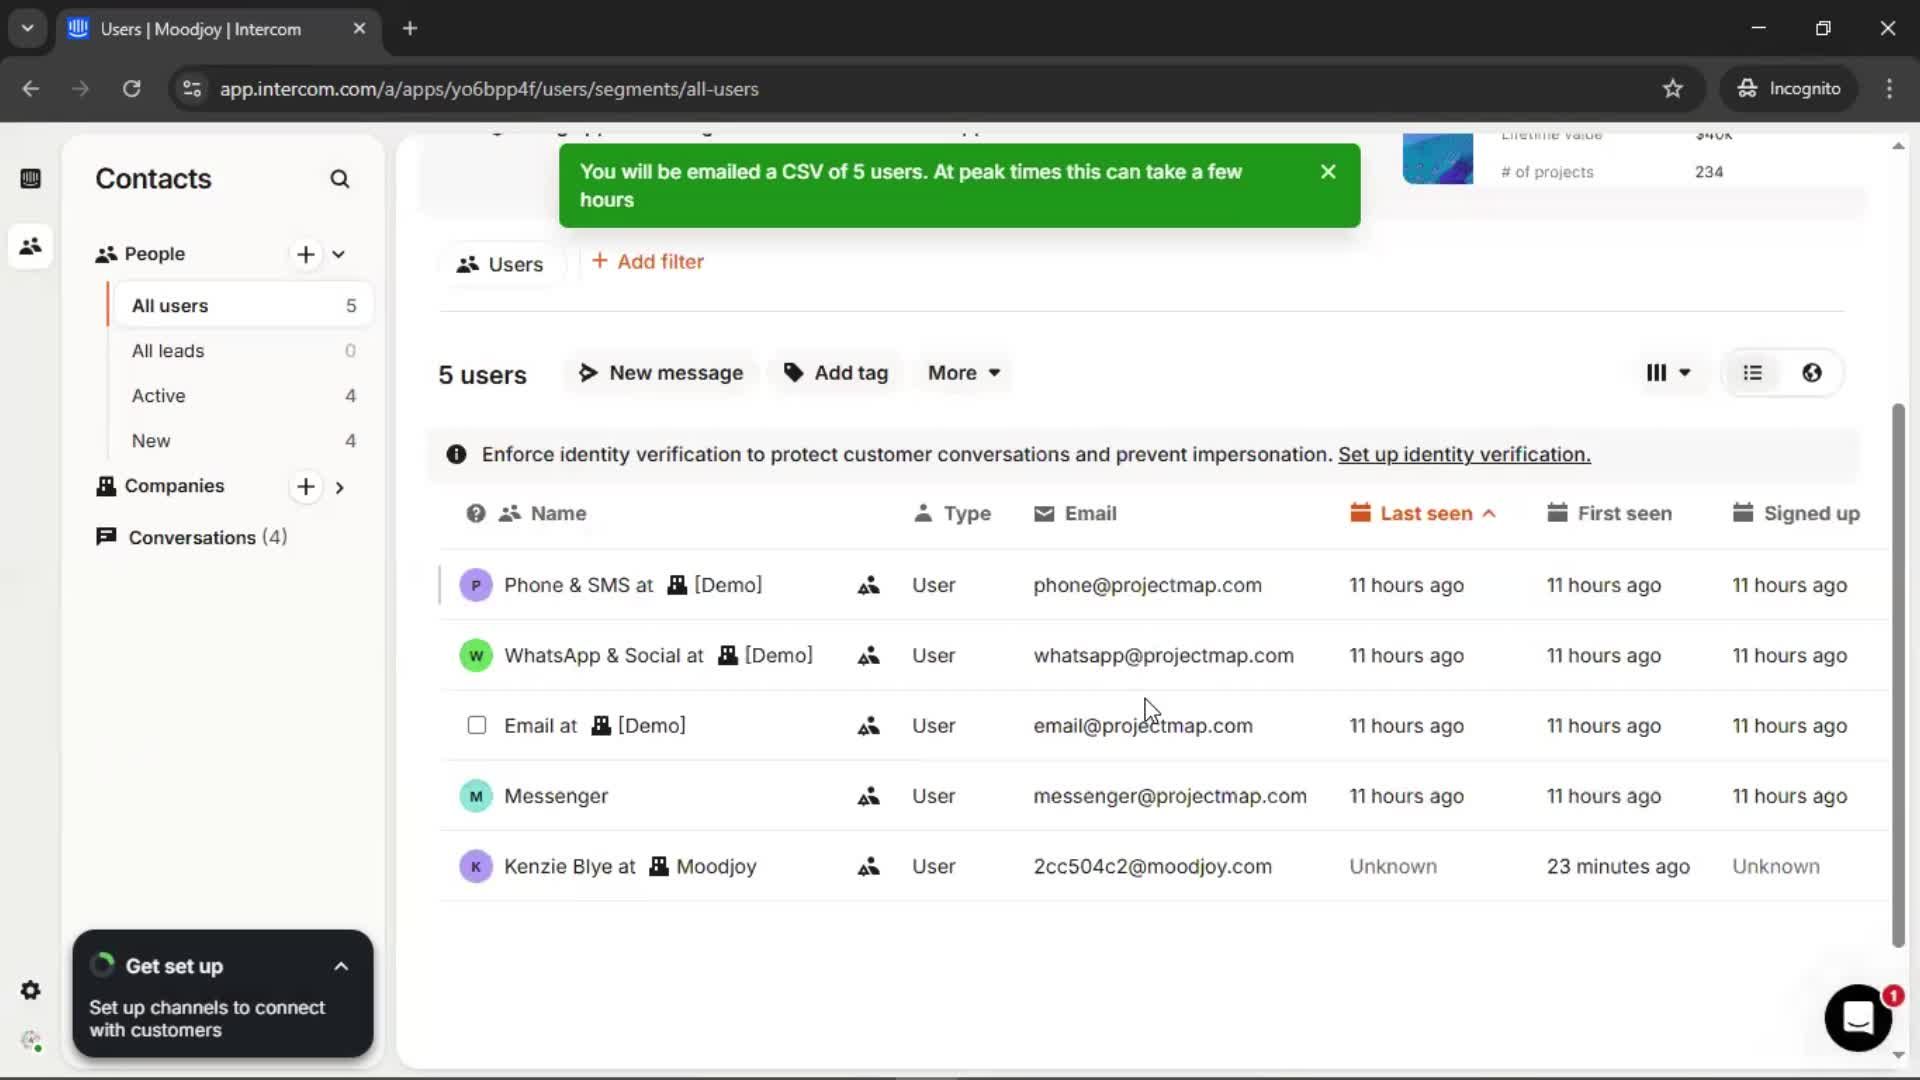Open the Inbox icon in left rail
The height and width of the screenshot is (1080, 1920).
[30, 179]
